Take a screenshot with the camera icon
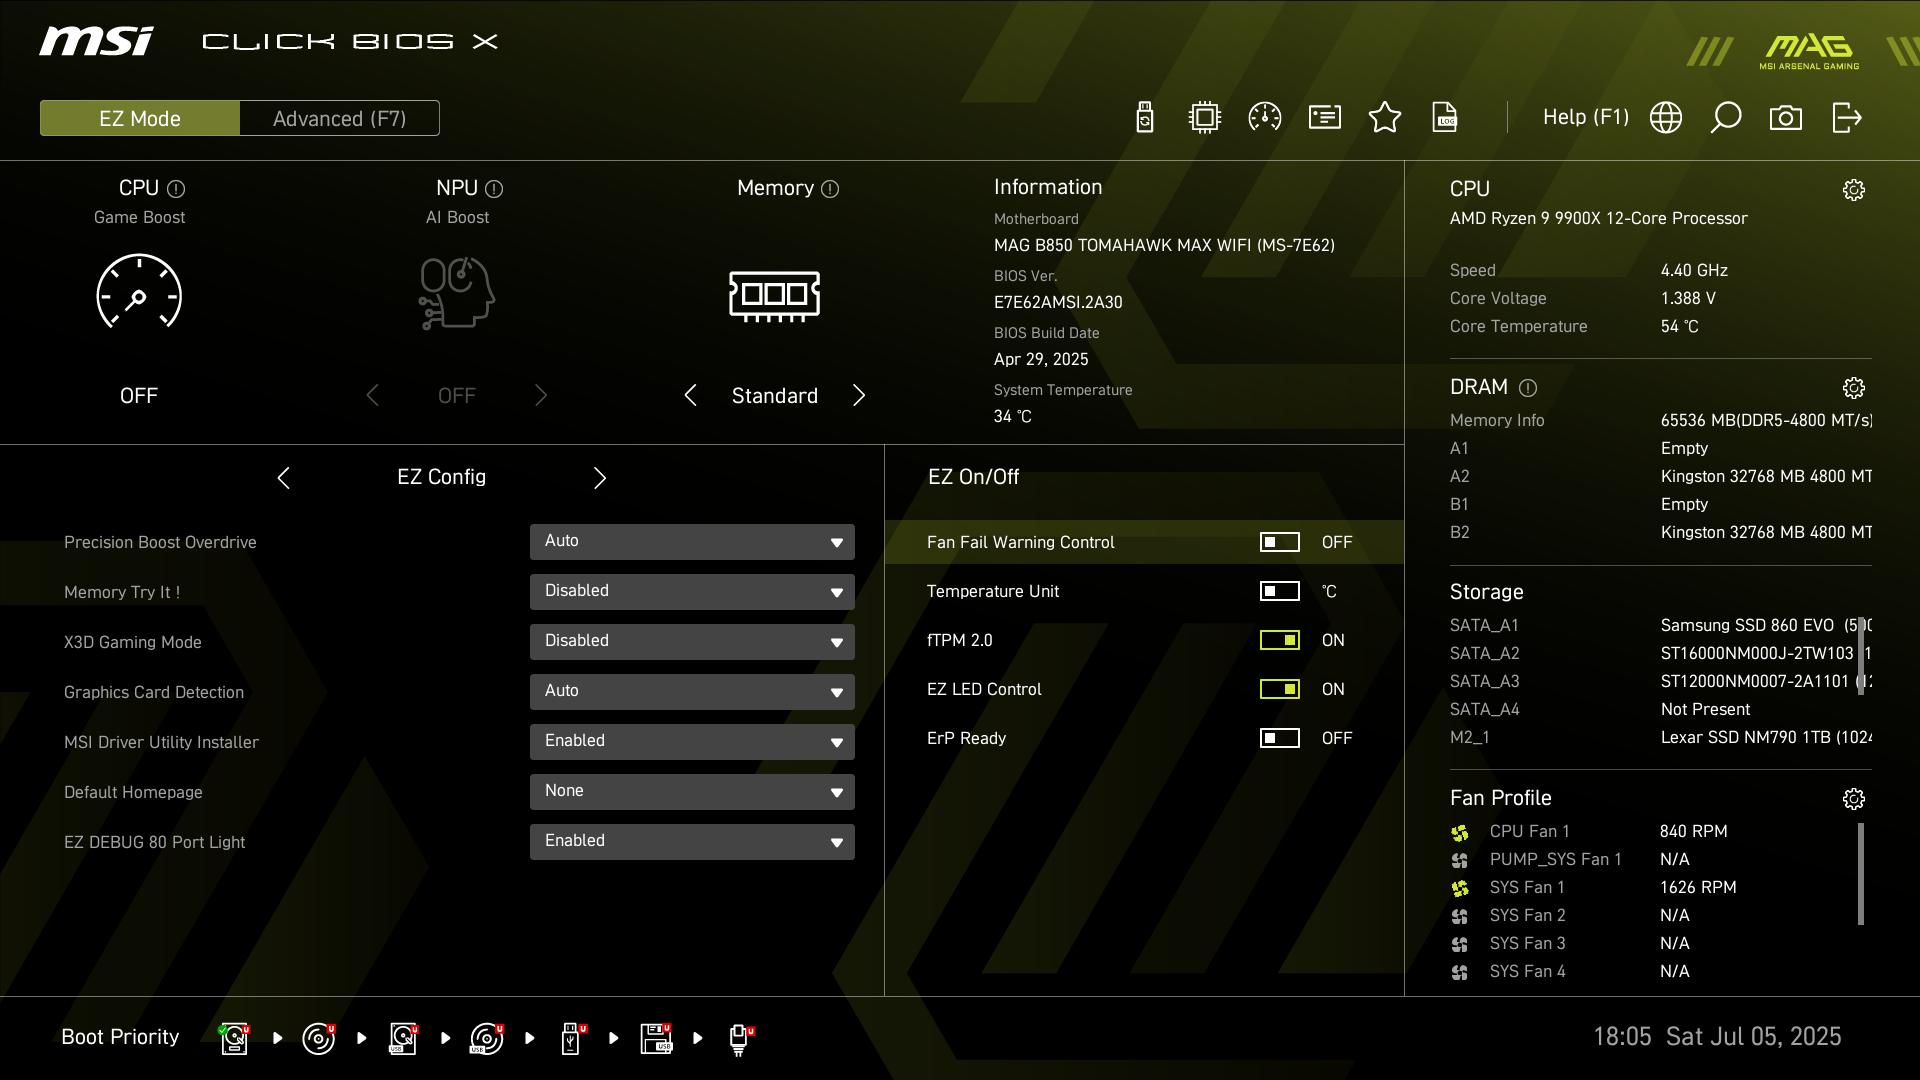This screenshot has height=1080, width=1920. (1786, 117)
